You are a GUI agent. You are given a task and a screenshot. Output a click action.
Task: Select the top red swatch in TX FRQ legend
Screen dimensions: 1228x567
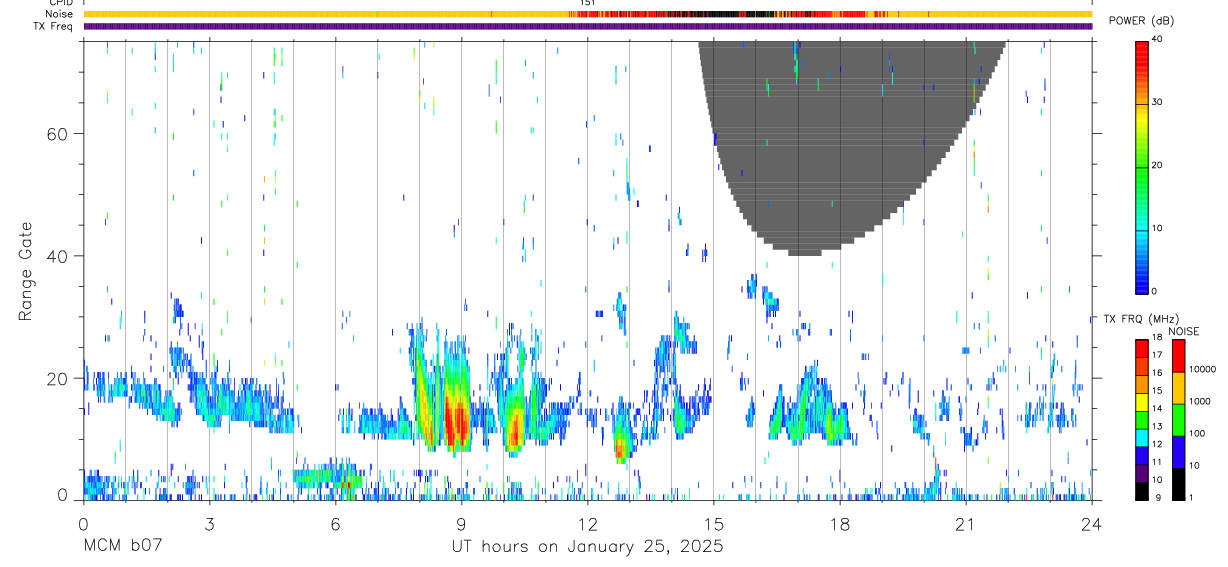click(x=1142, y=349)
